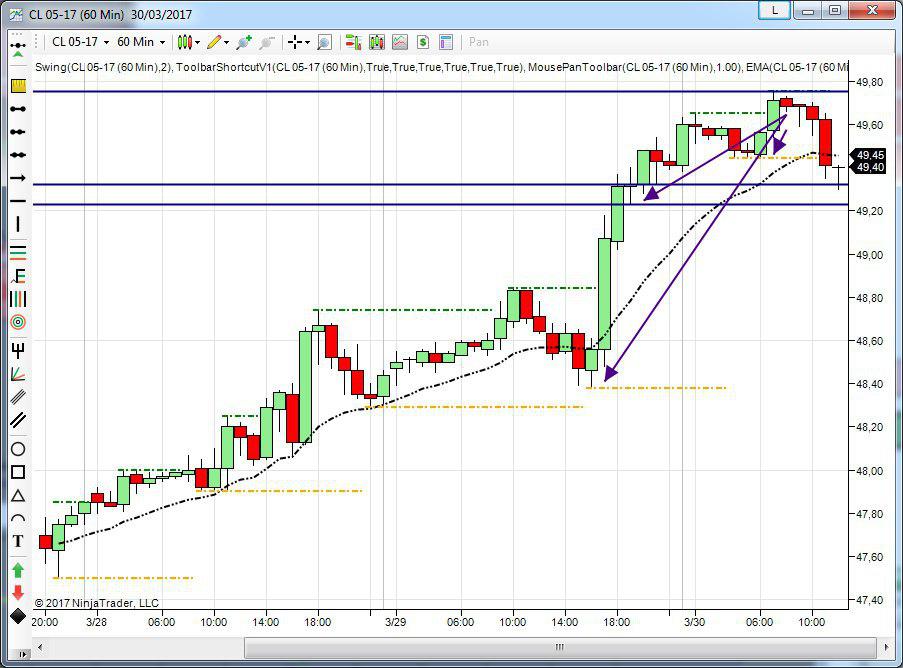Click the Pan toolbar button
Viewport: 903px width, 668px height.
(x=479, y=42)
